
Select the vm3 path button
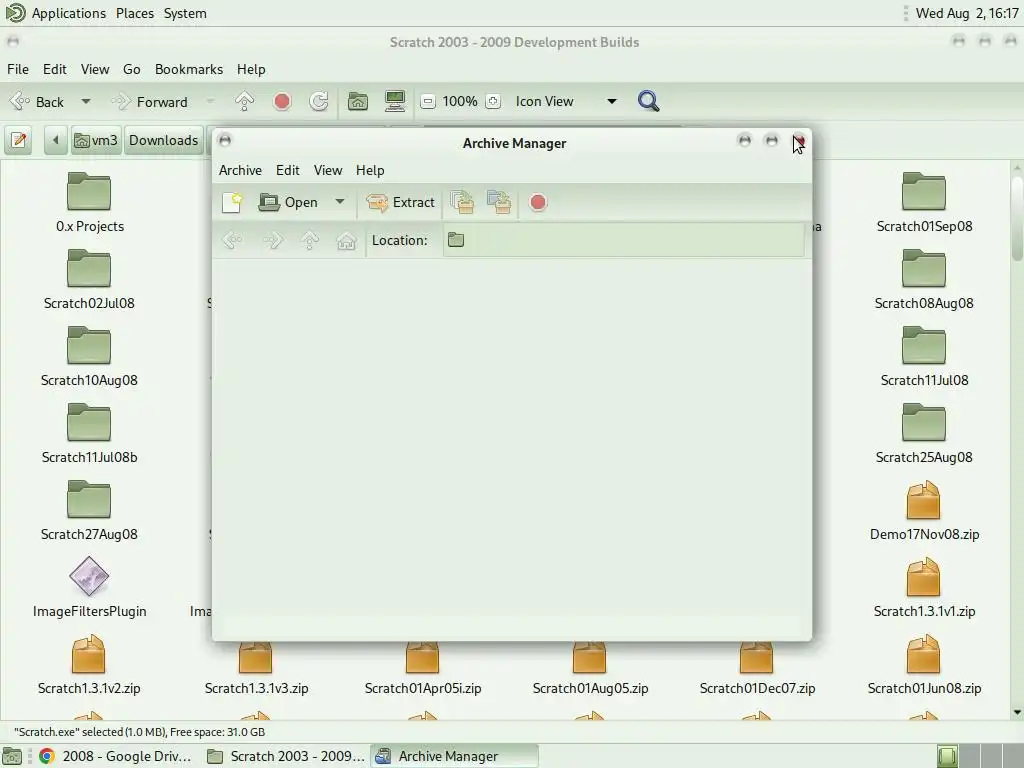(x=95, y=140)
